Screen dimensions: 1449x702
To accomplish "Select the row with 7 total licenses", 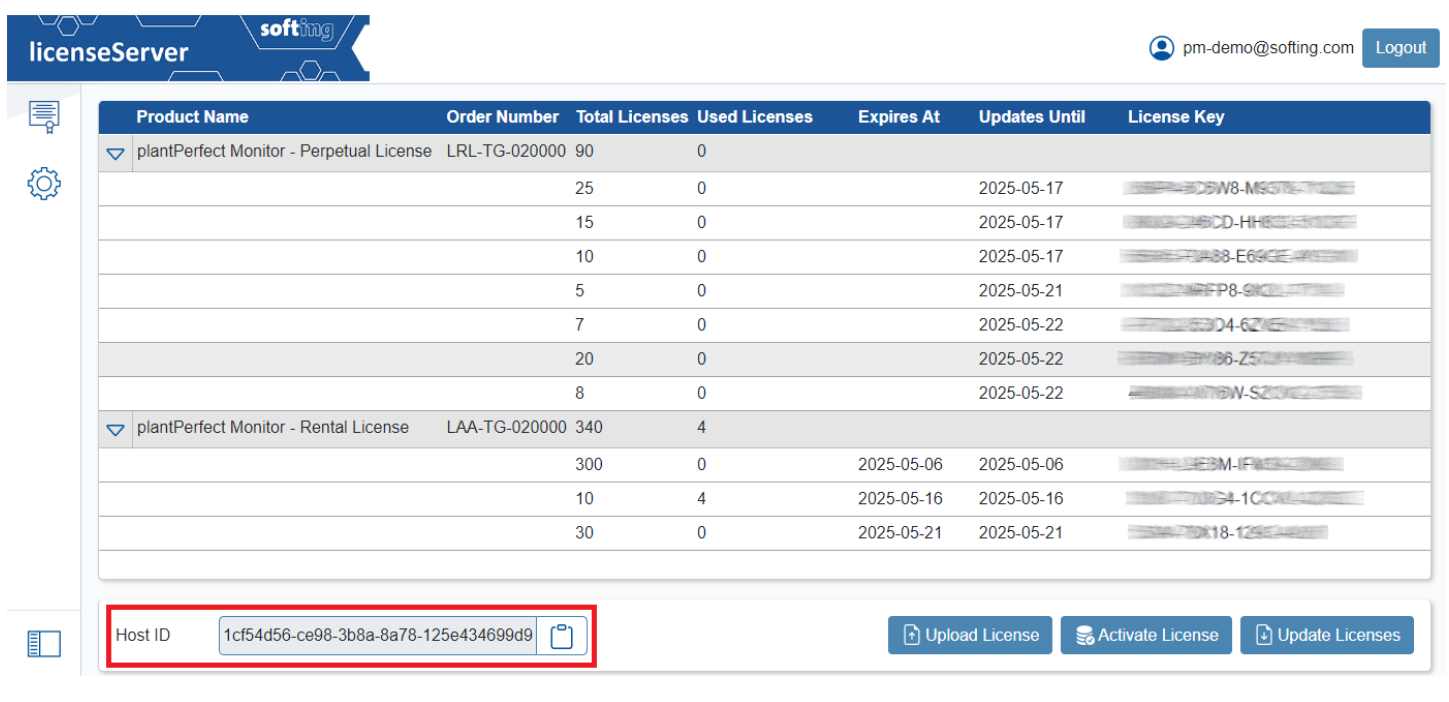I will [x=764, y=325].
